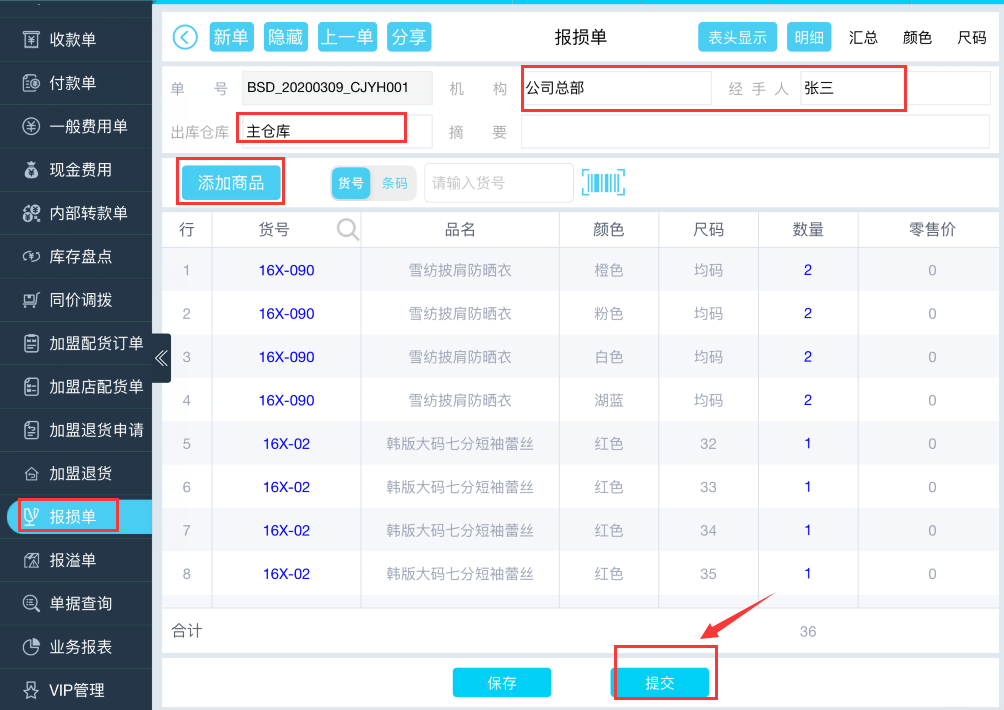Click the 请输入货号 input field

(x=498, y=183)
